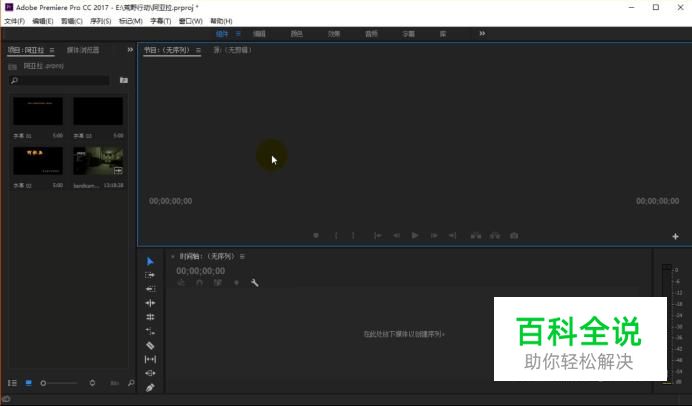
Task: Open the Button Editor plus icon
Action: 675,237
